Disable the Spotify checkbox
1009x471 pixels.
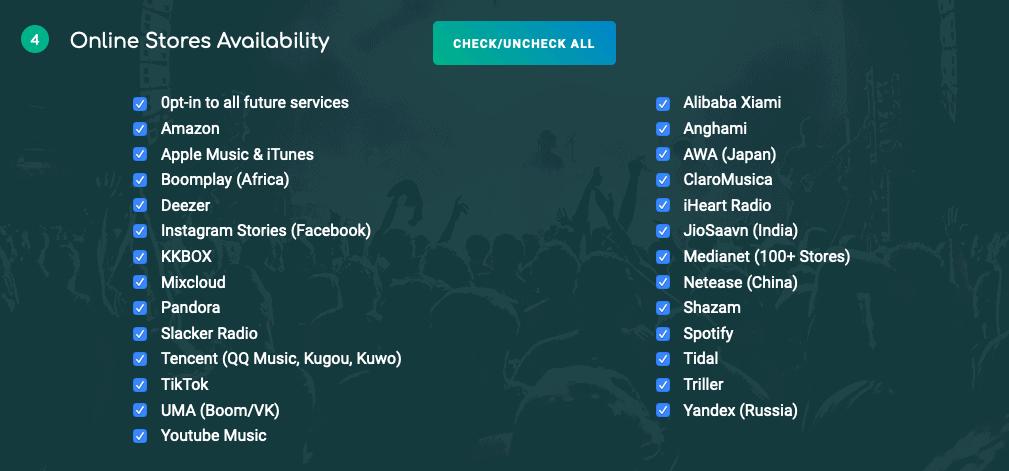[x=663, y=334]
